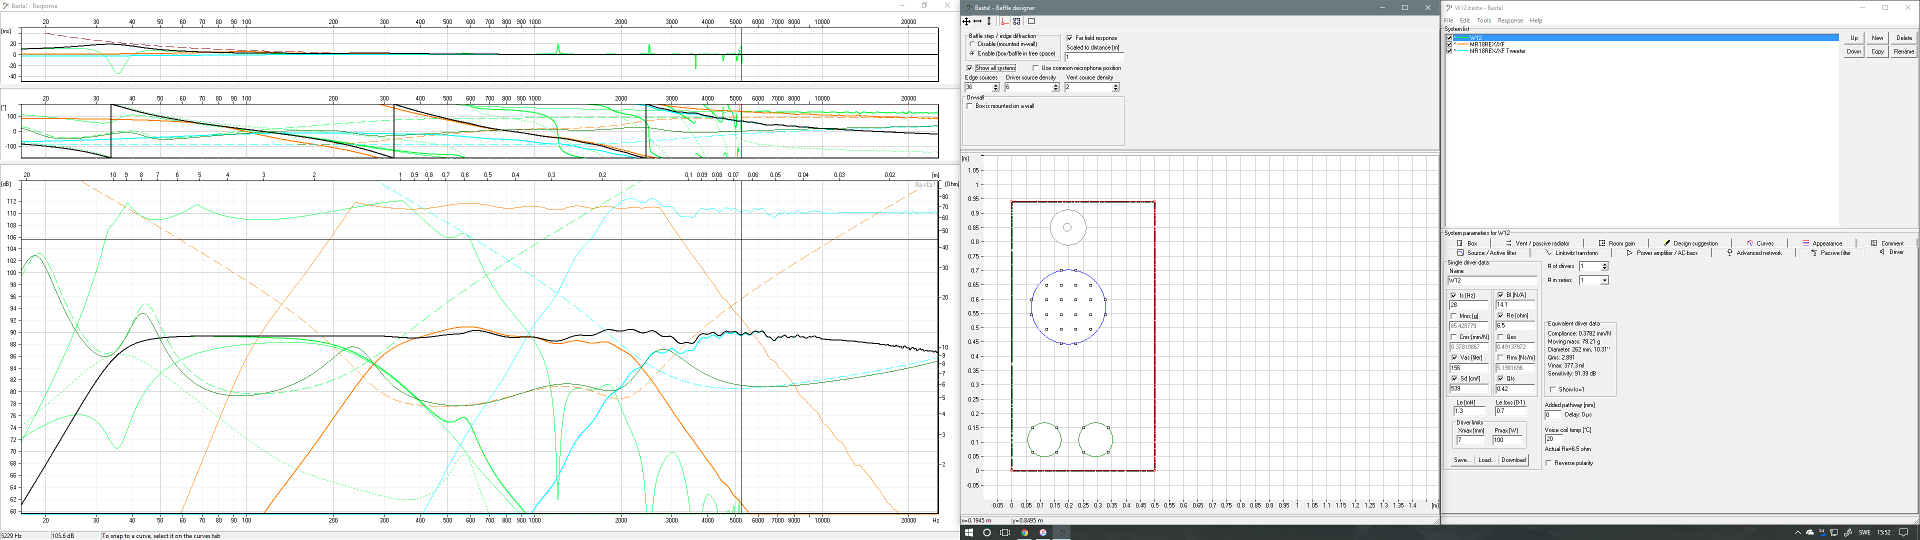Screen dimensions: 1920x540
Task: Increase Edge sources spinner value
Action: [998, 86]
